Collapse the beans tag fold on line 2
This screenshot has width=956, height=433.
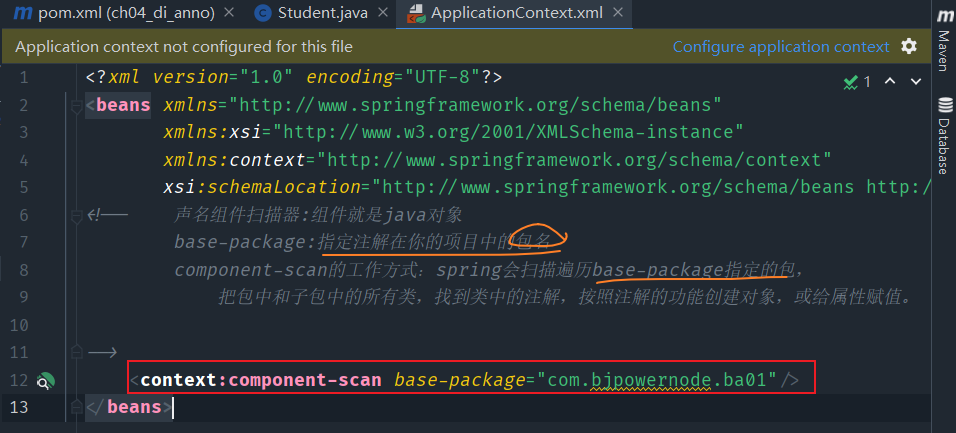(76, 106)
